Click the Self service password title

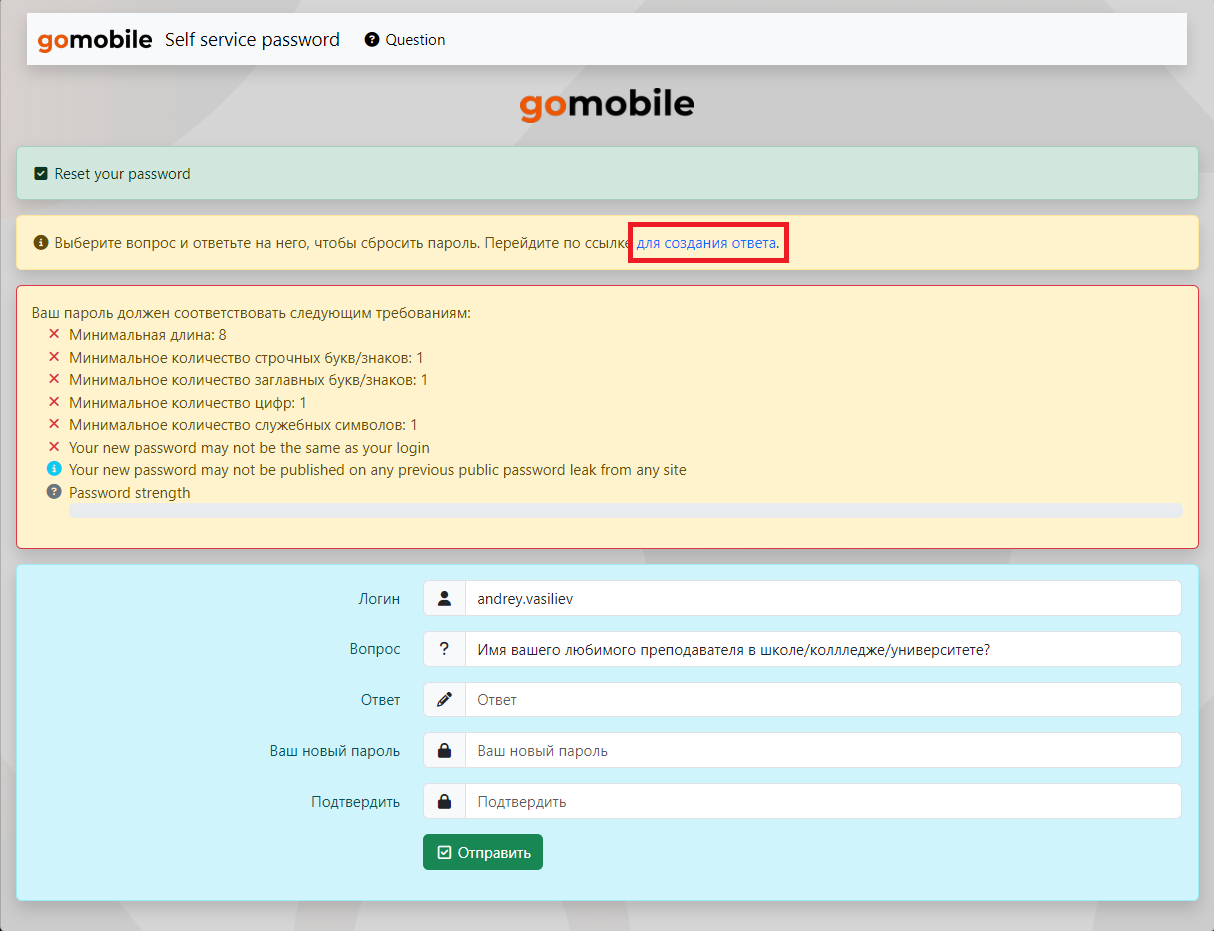252,40
